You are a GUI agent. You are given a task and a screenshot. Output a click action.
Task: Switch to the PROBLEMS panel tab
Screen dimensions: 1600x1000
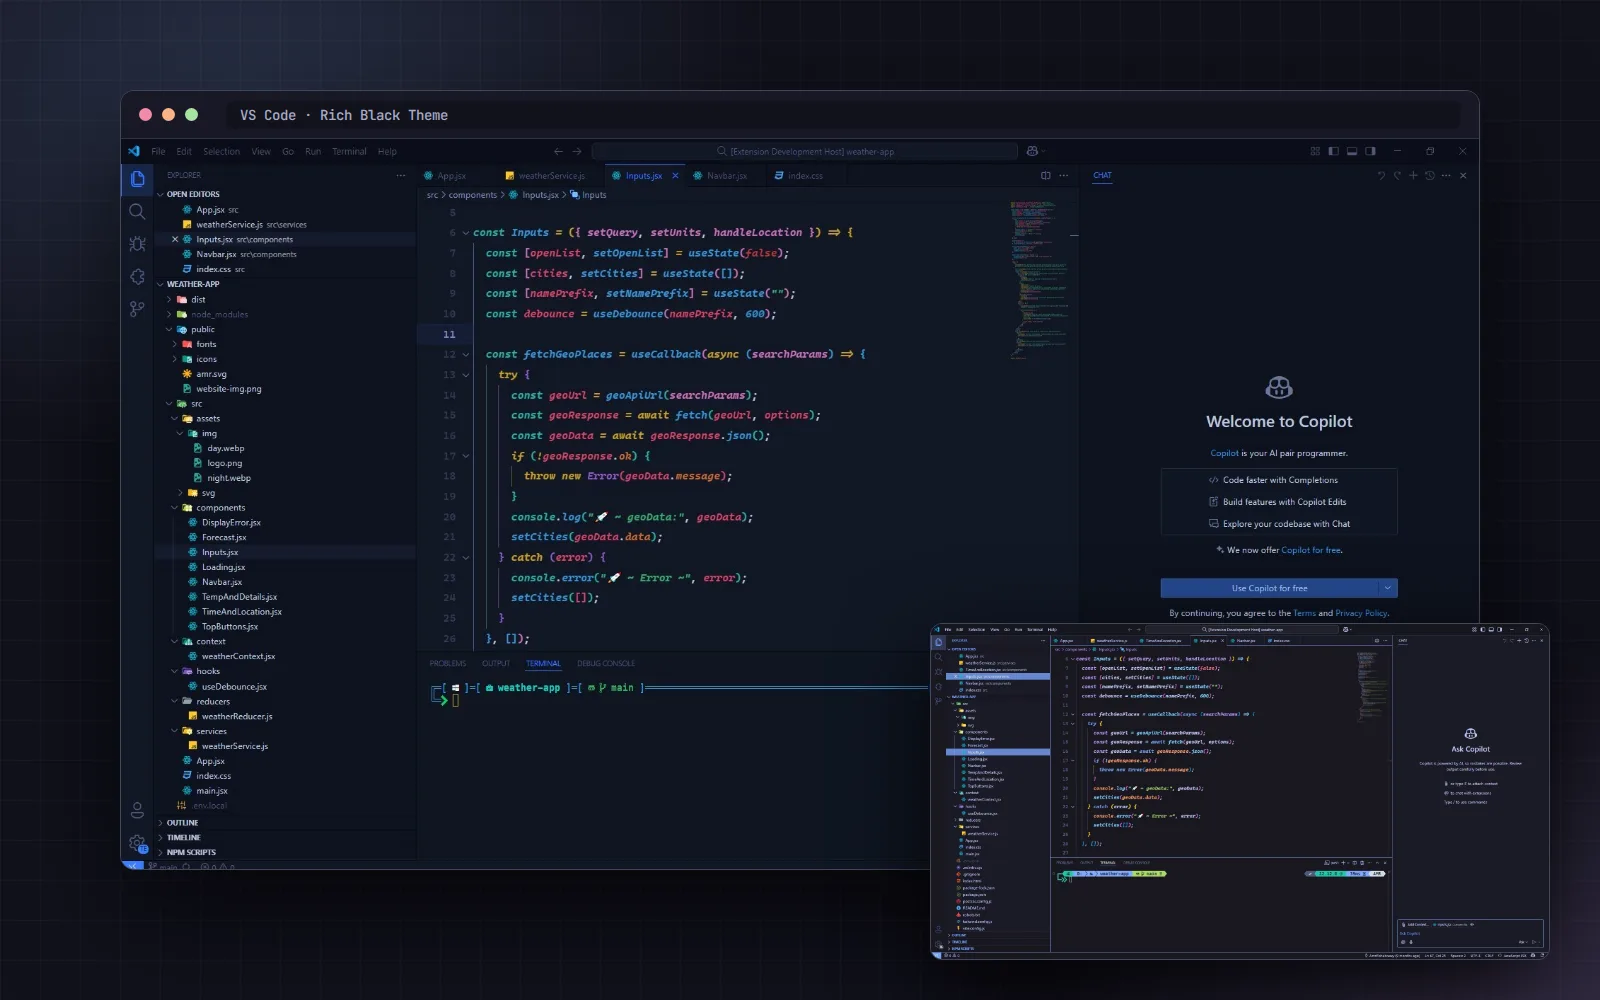click(x=448, y=663)
